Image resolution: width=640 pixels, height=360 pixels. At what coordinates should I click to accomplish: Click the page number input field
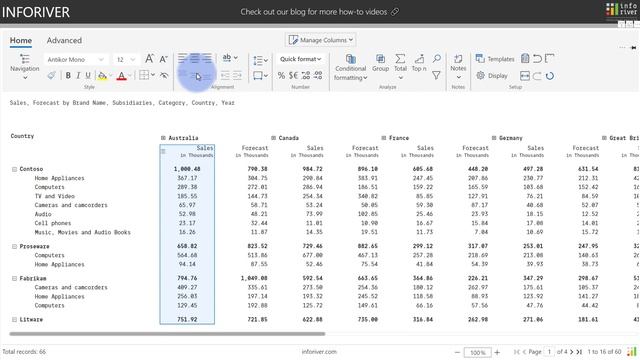click(x=549, y=352)
